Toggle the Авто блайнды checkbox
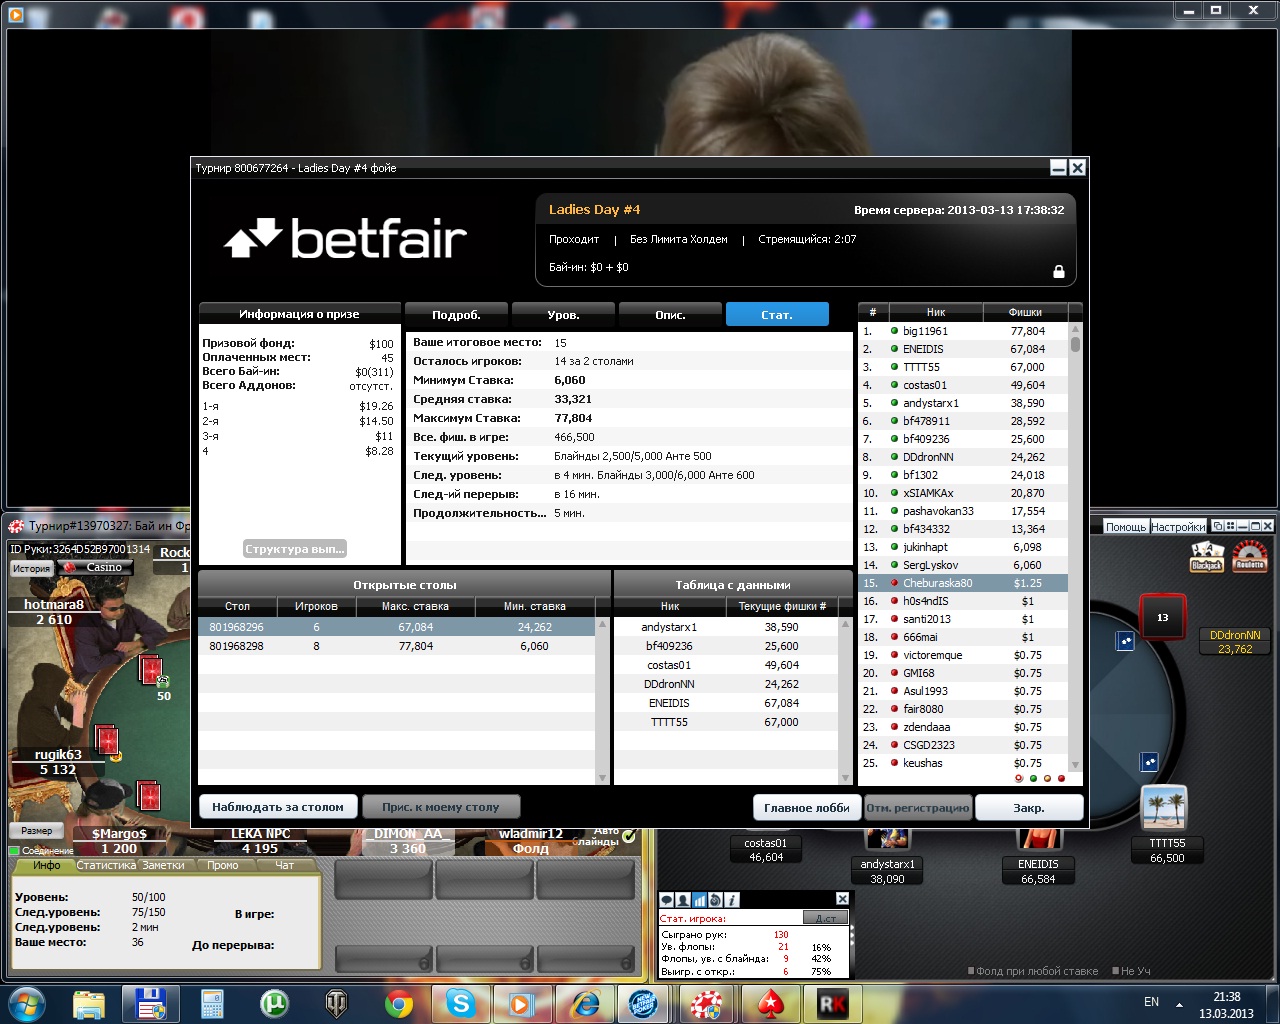This screenshot has height=1024, width=1280. point(629,835)
